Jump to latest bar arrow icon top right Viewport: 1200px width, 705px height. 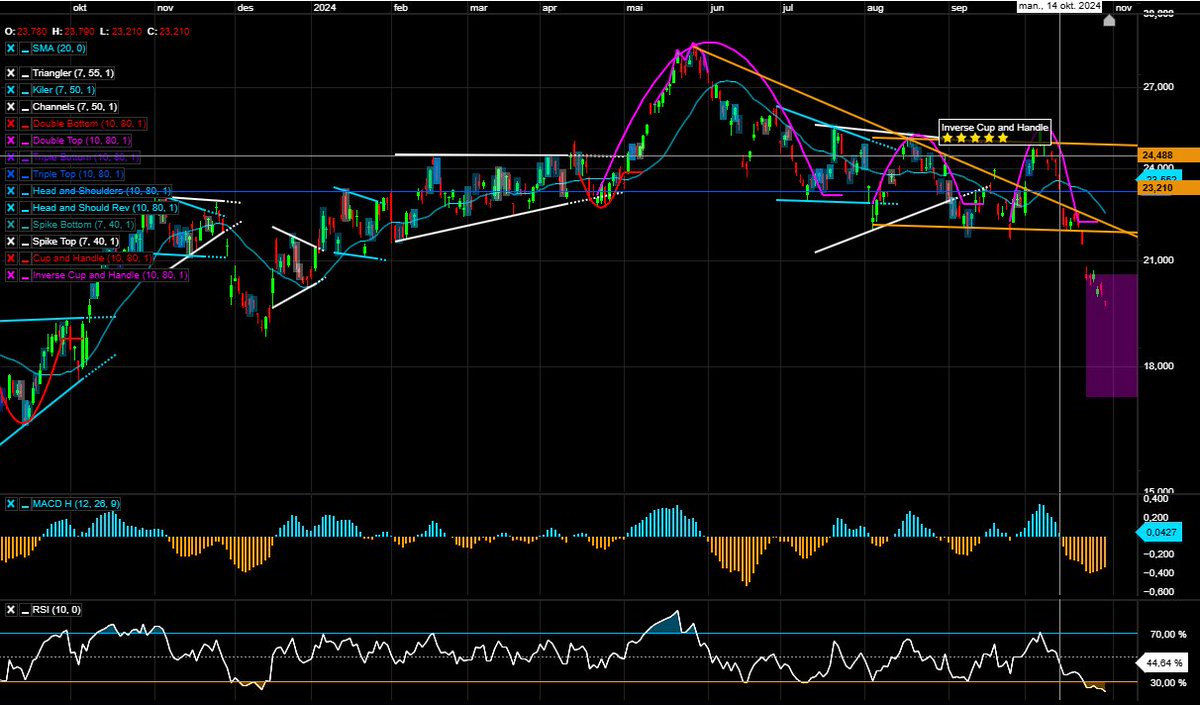pos(1108,21)
